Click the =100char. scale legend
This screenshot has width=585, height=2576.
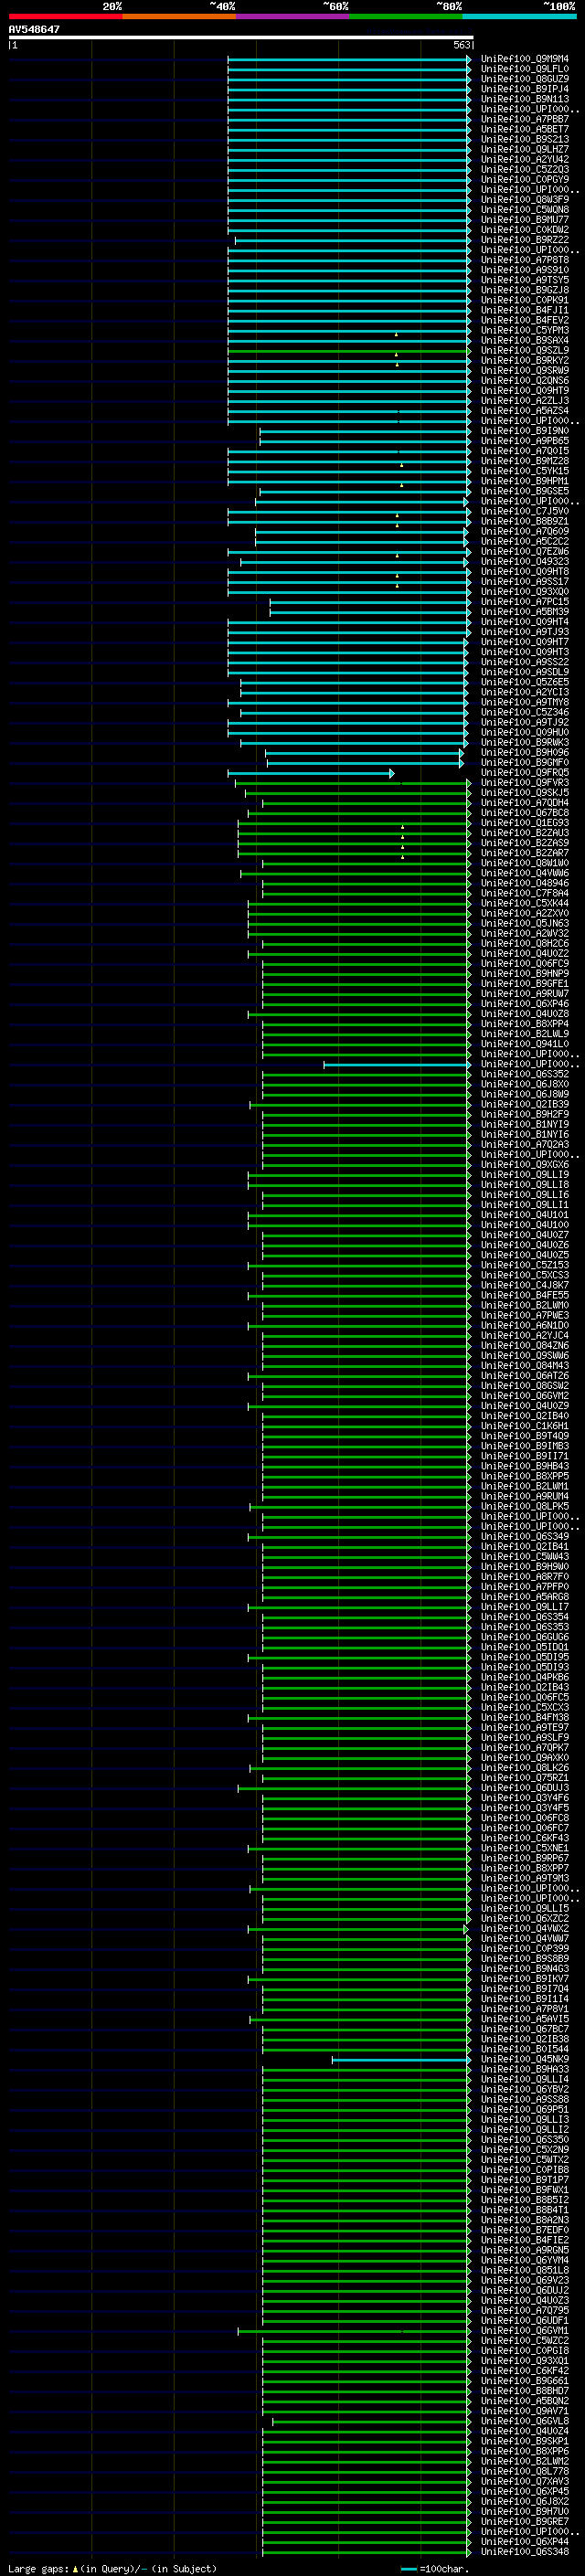click(x=435, y=2568)
